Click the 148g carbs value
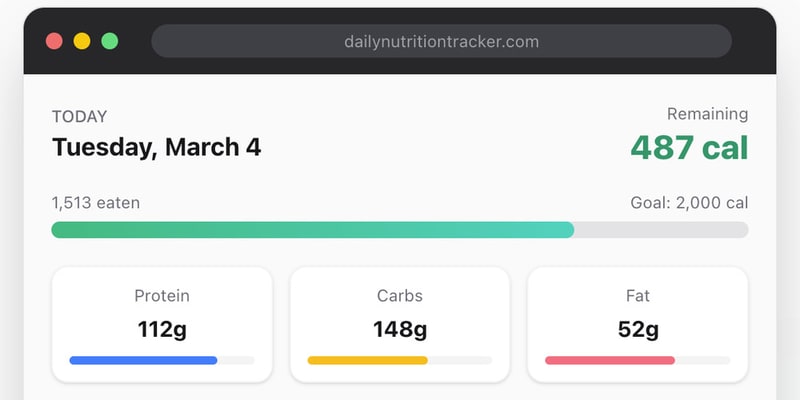The image size is (800, 400). (400, 328)
